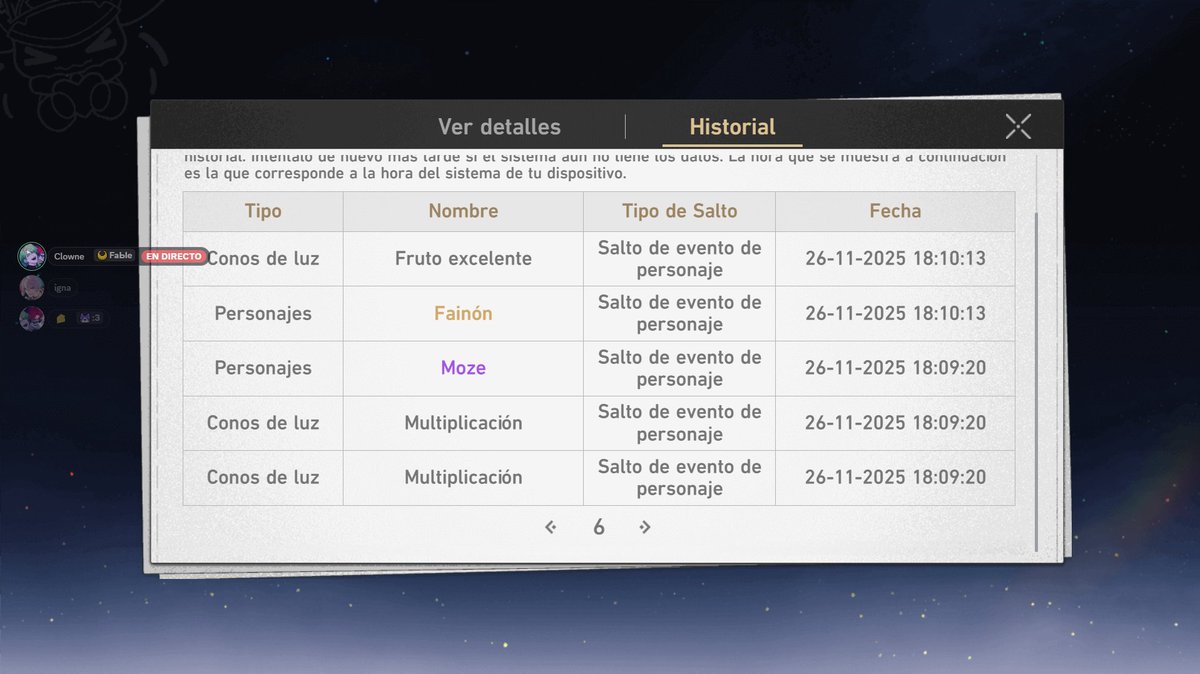Image resolution: width=1200 pixels, height=674 pixels.
Task: Close the history dialog with X
Action: (x=1018, y=126)
